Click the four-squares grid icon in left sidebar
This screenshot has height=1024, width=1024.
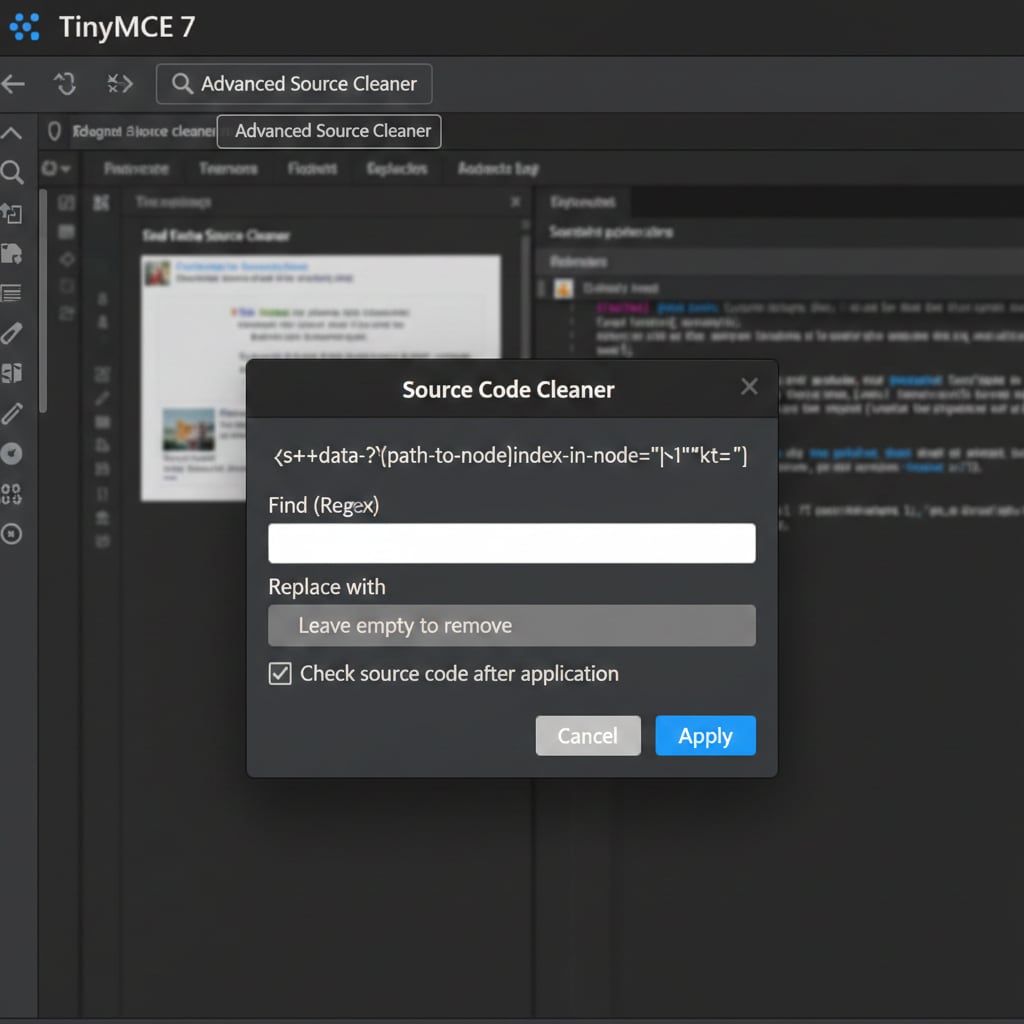click(12, 493)
